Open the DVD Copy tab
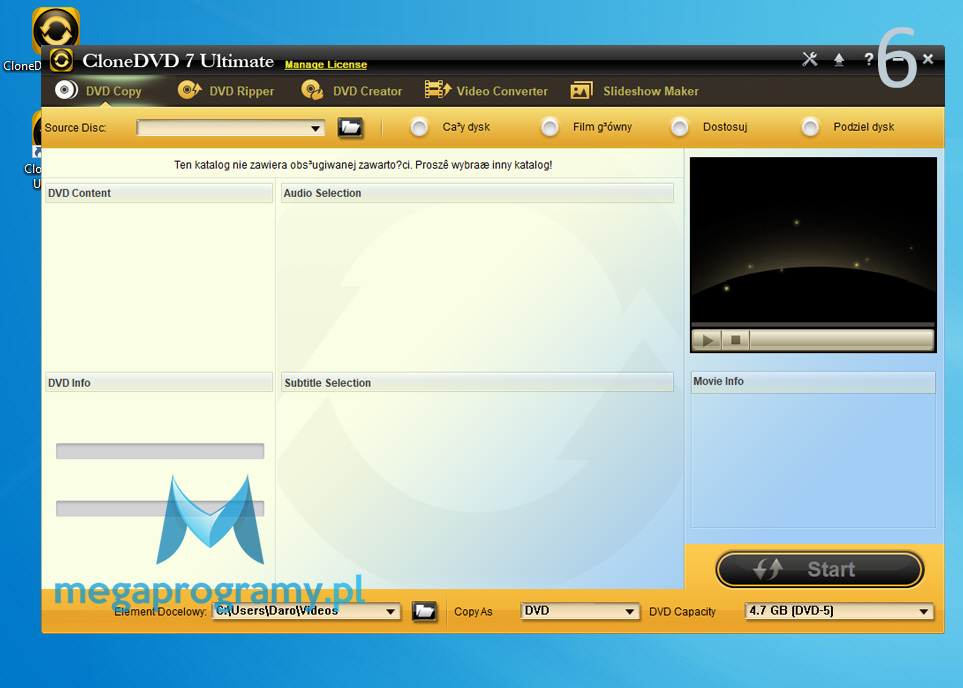This screenshot has height=688, width=963. [x=98, y=91]
